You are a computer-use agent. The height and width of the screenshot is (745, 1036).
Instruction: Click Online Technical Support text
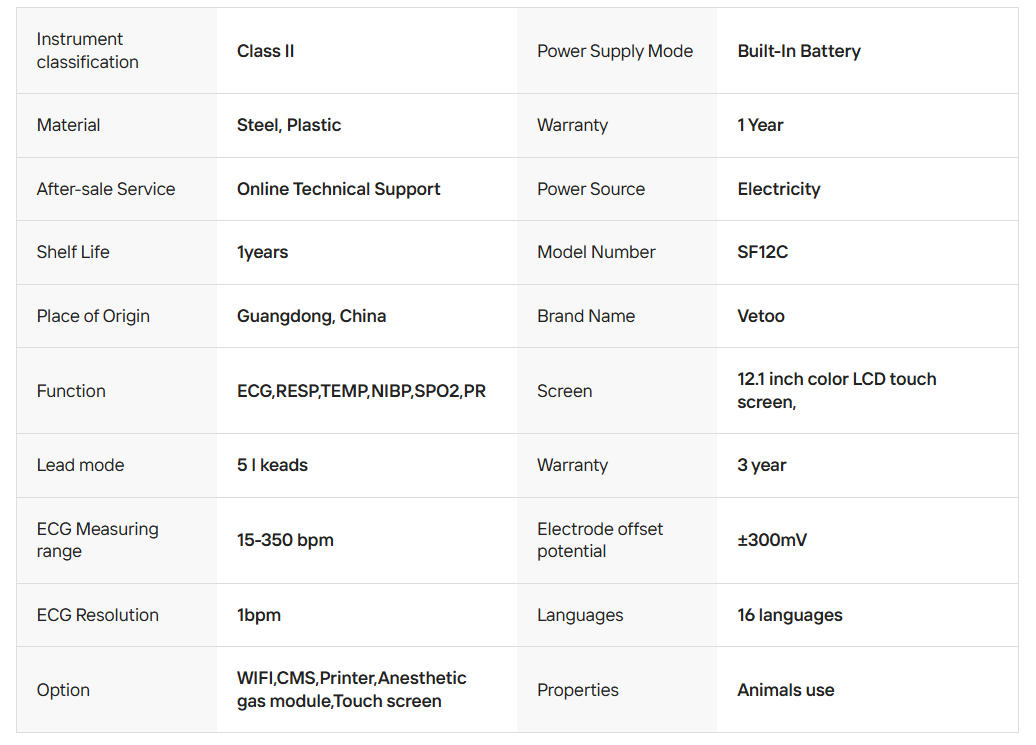tap(338, 189)
